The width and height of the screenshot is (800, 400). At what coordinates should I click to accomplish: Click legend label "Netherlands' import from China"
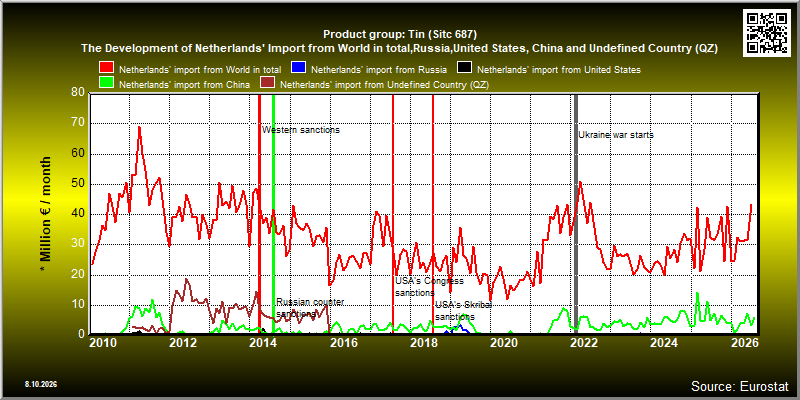point(184,84)
